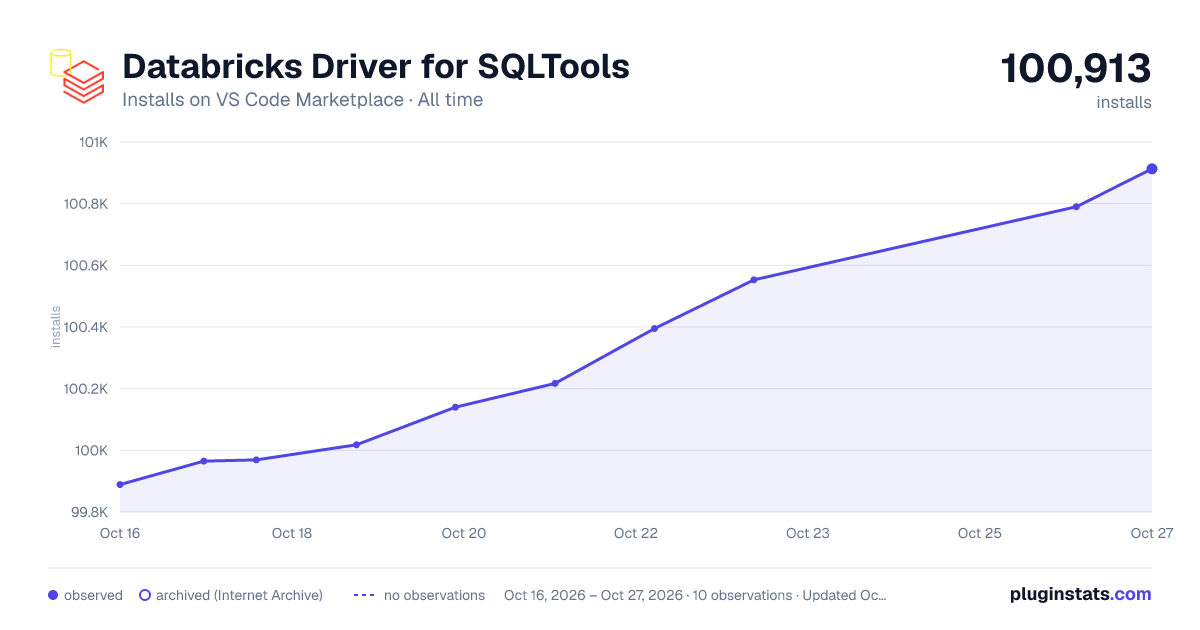Click the Oct 22 x-axis label
Image resolution: width=1200 pixels, height=630 pixels.
point(636,533)
